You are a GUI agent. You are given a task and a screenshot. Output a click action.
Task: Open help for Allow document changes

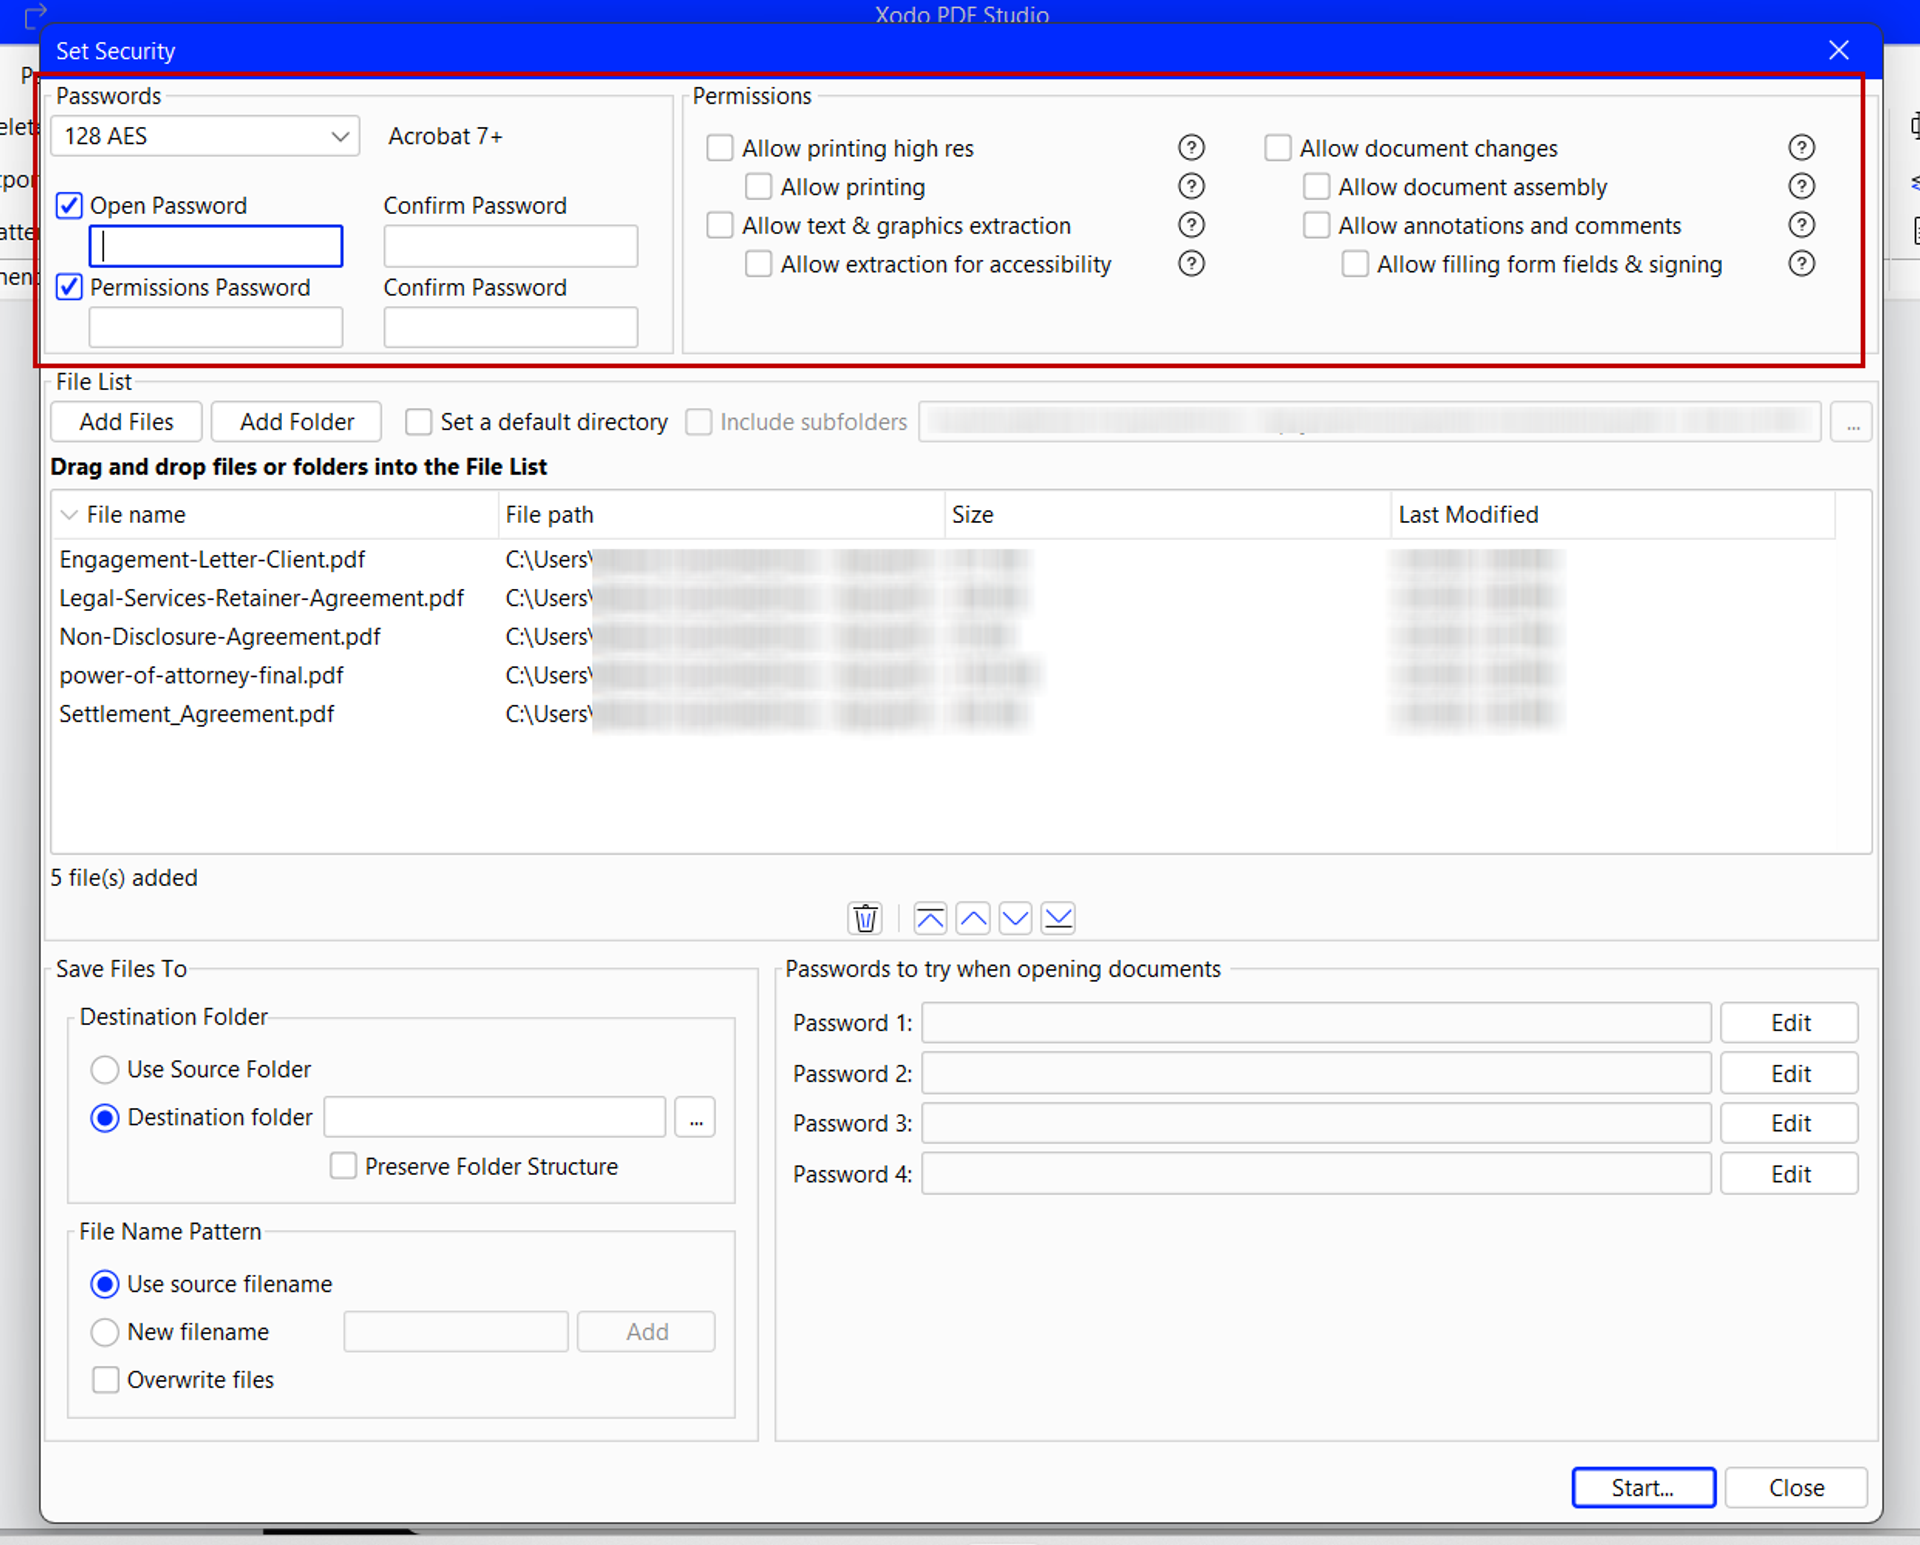tap(1801, 148)
